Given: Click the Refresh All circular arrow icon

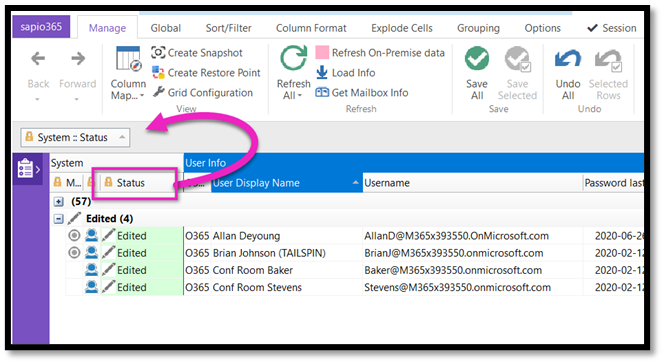Looking at the screenshot, I should coord(293,59).
